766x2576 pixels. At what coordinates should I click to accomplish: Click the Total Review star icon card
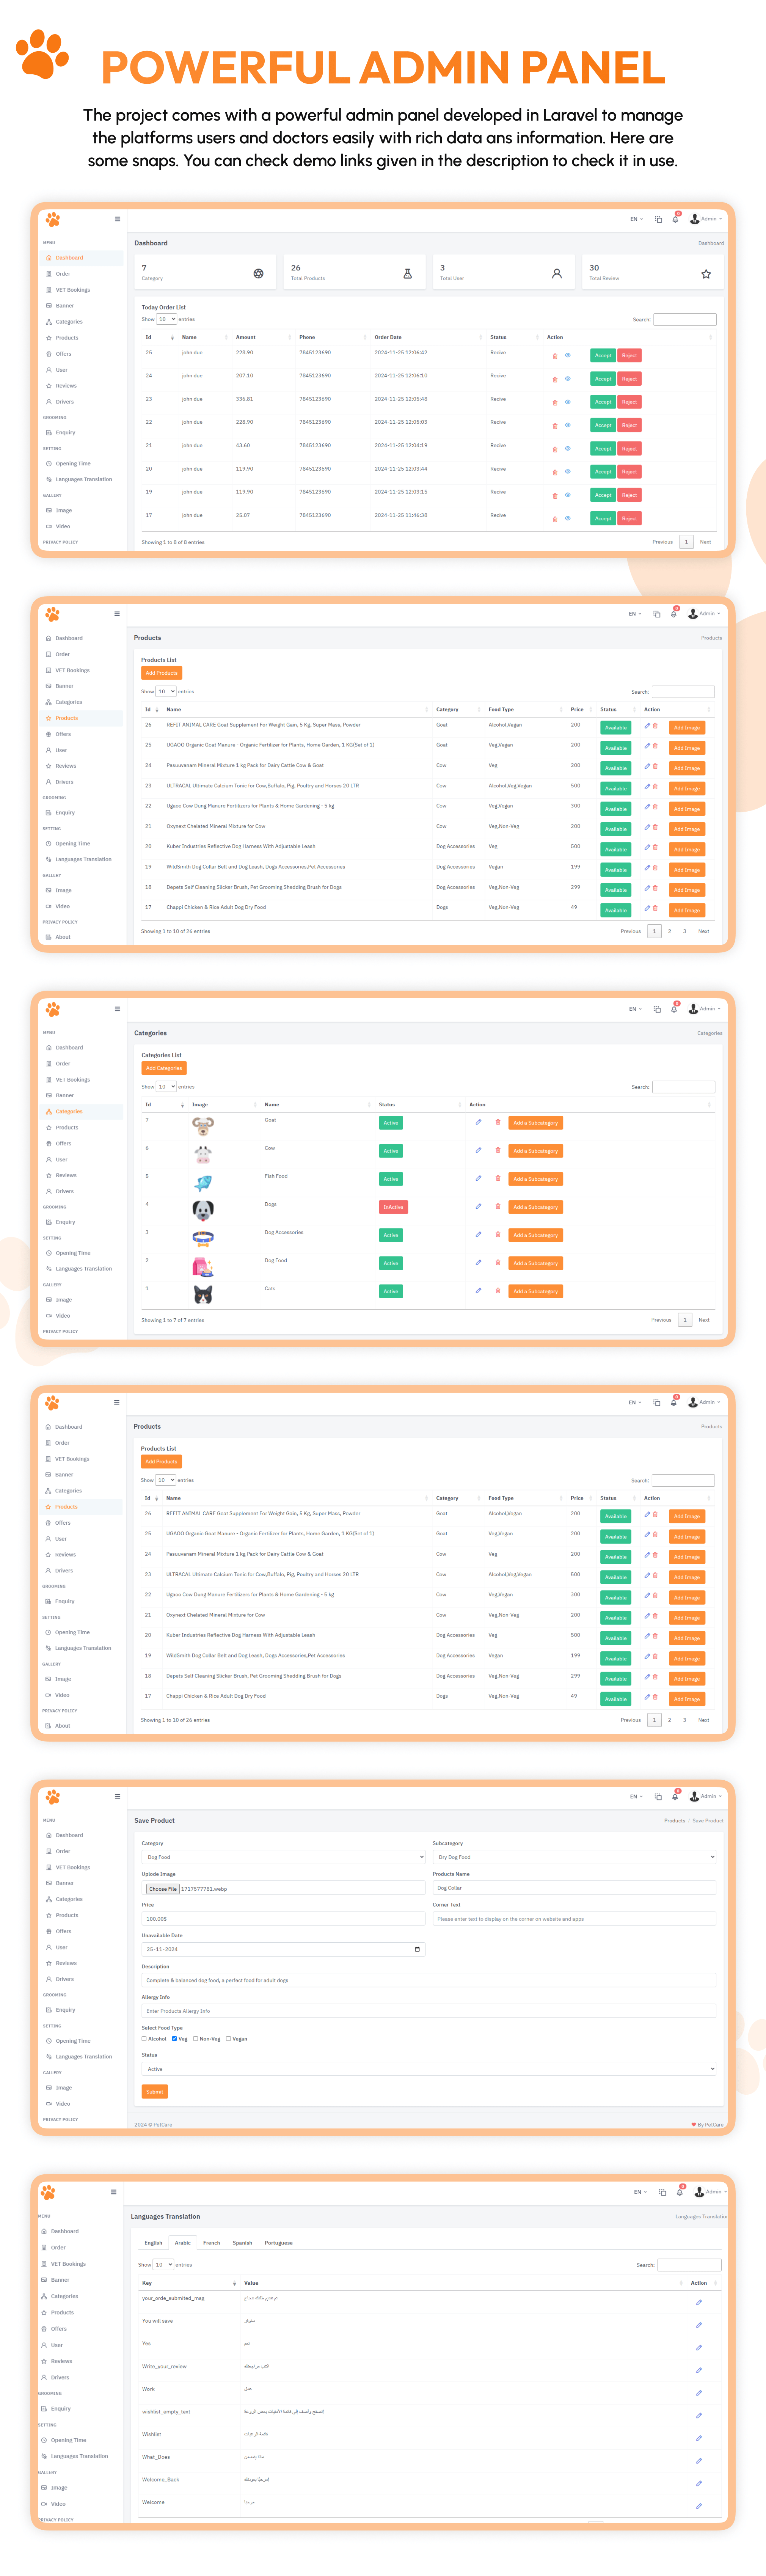point(706,274)
